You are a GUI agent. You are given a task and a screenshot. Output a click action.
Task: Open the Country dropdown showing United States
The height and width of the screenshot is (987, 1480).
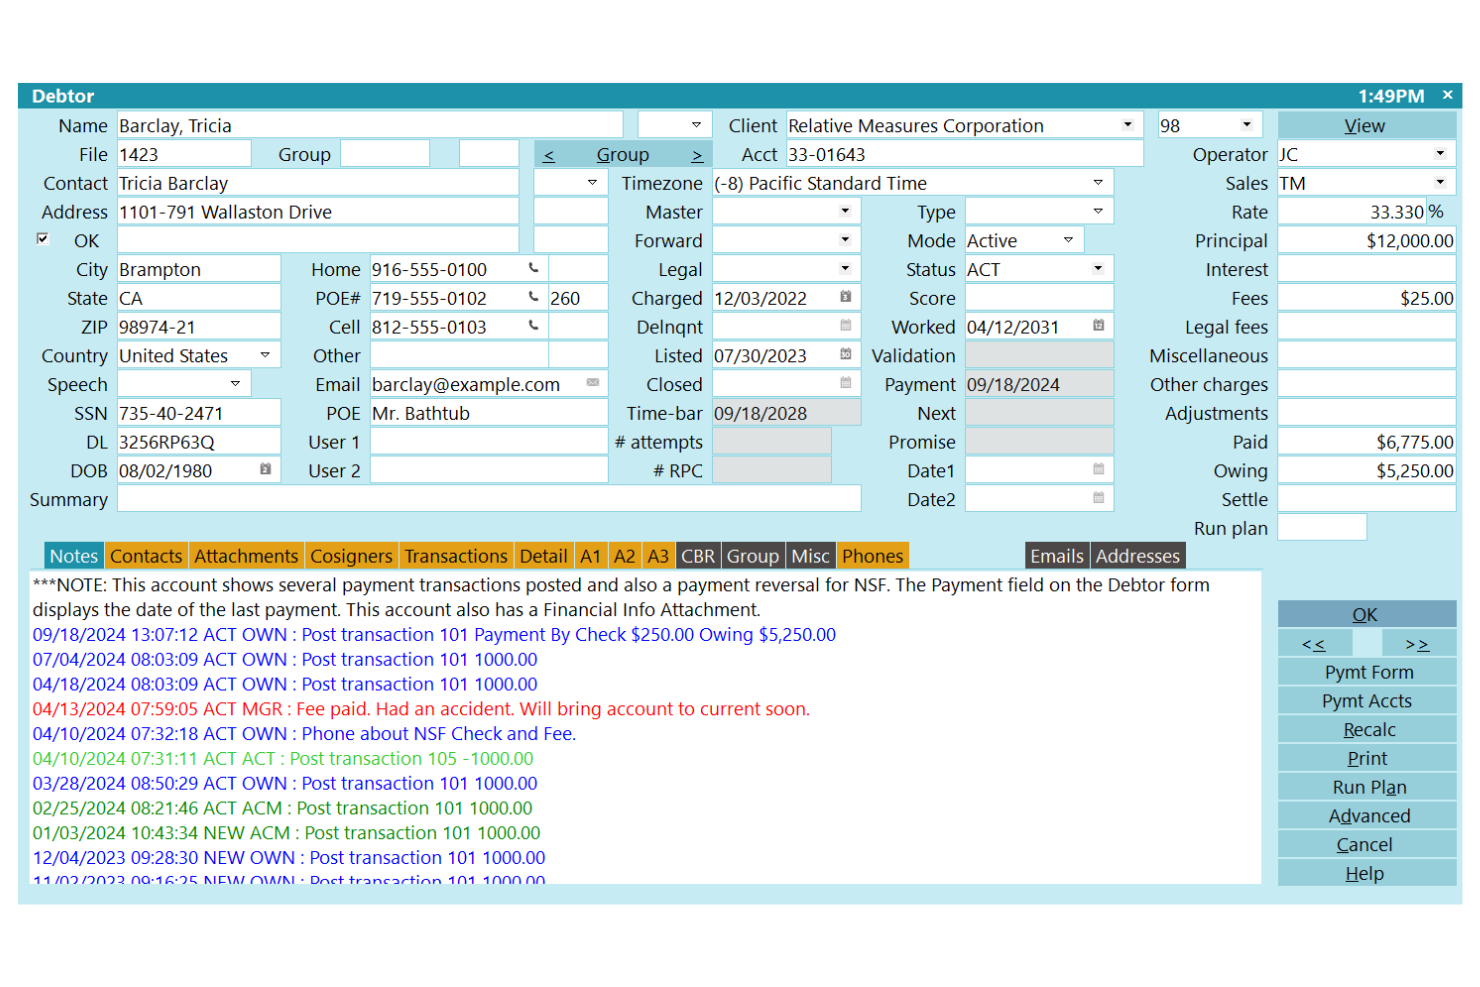[x=265, y=355]
